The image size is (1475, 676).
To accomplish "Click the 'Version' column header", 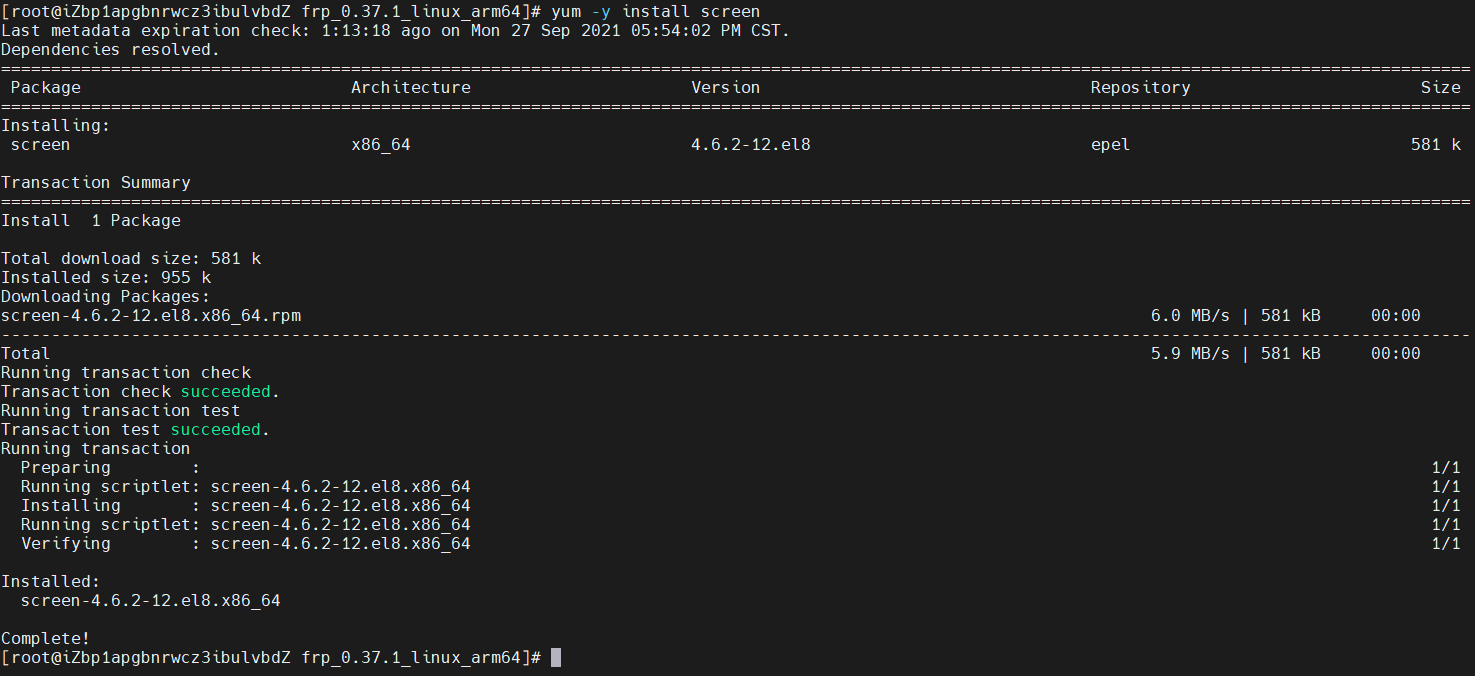I will pyautogui.click(x=725, y=87).
